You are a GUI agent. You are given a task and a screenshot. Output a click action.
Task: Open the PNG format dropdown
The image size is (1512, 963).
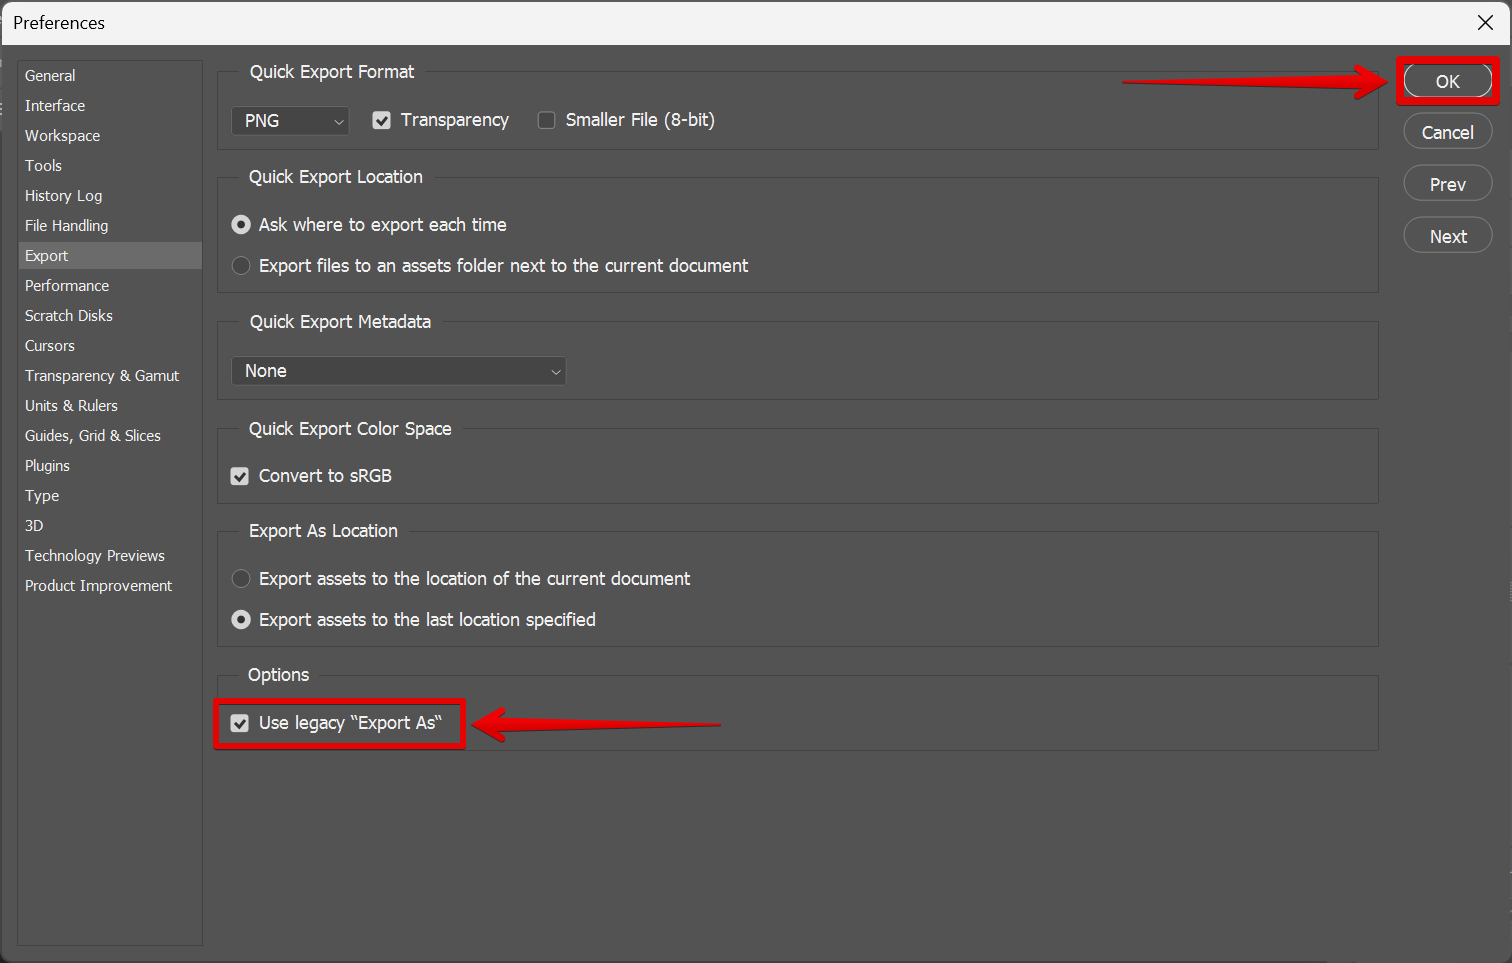point(290,121)
